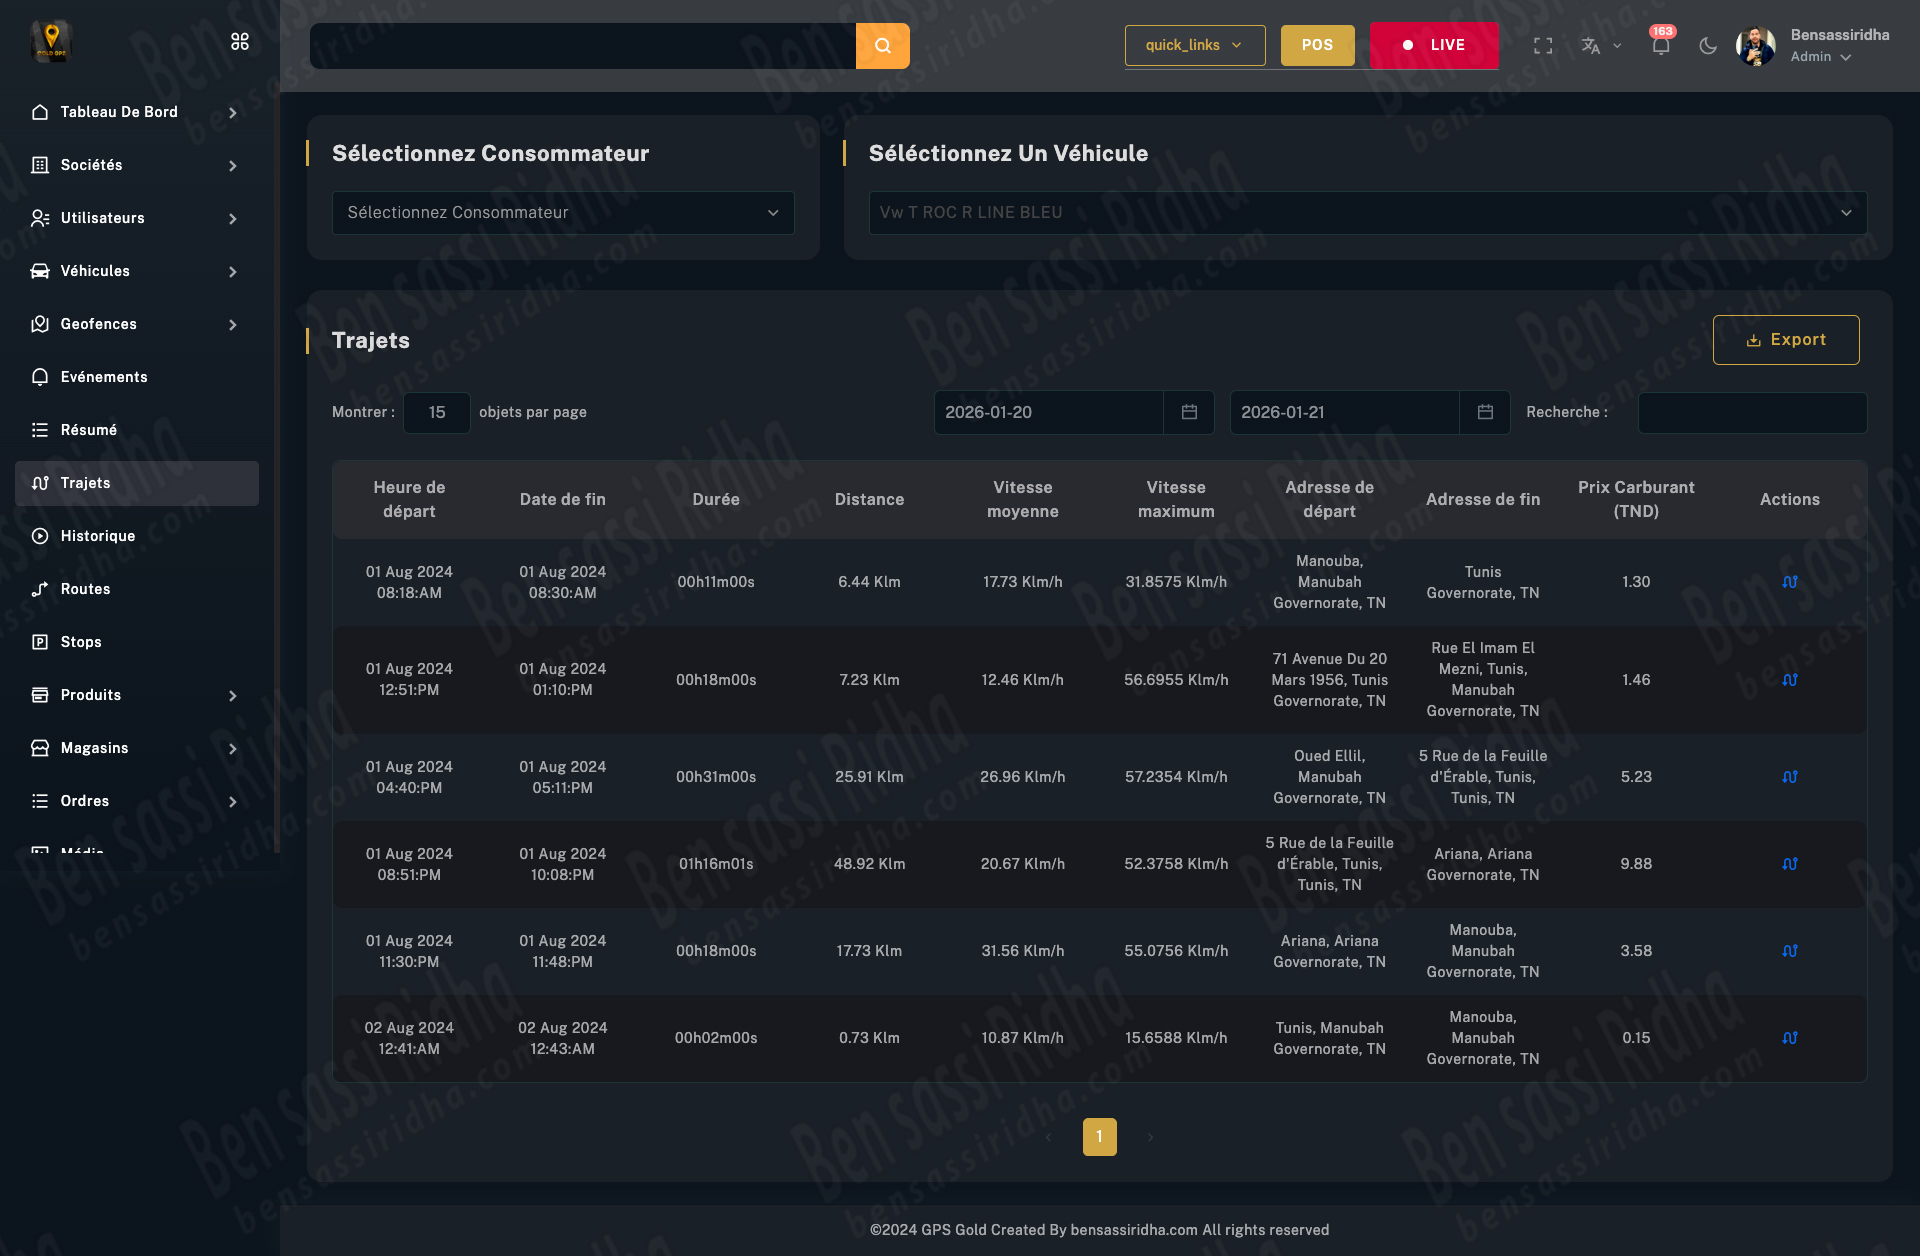Open the end date calendar picker
Screen dimensions: 1920x1256
click(x=1485, y=412)
